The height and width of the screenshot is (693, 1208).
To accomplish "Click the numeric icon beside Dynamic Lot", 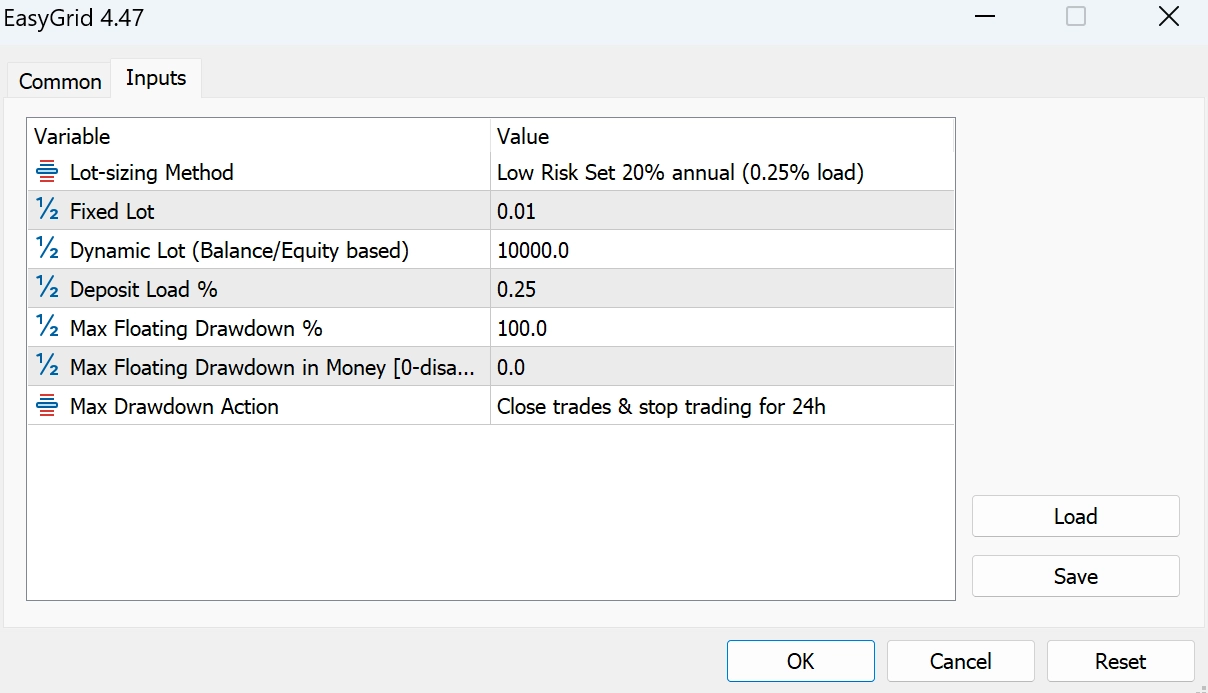I will click(x=47, y=250).
